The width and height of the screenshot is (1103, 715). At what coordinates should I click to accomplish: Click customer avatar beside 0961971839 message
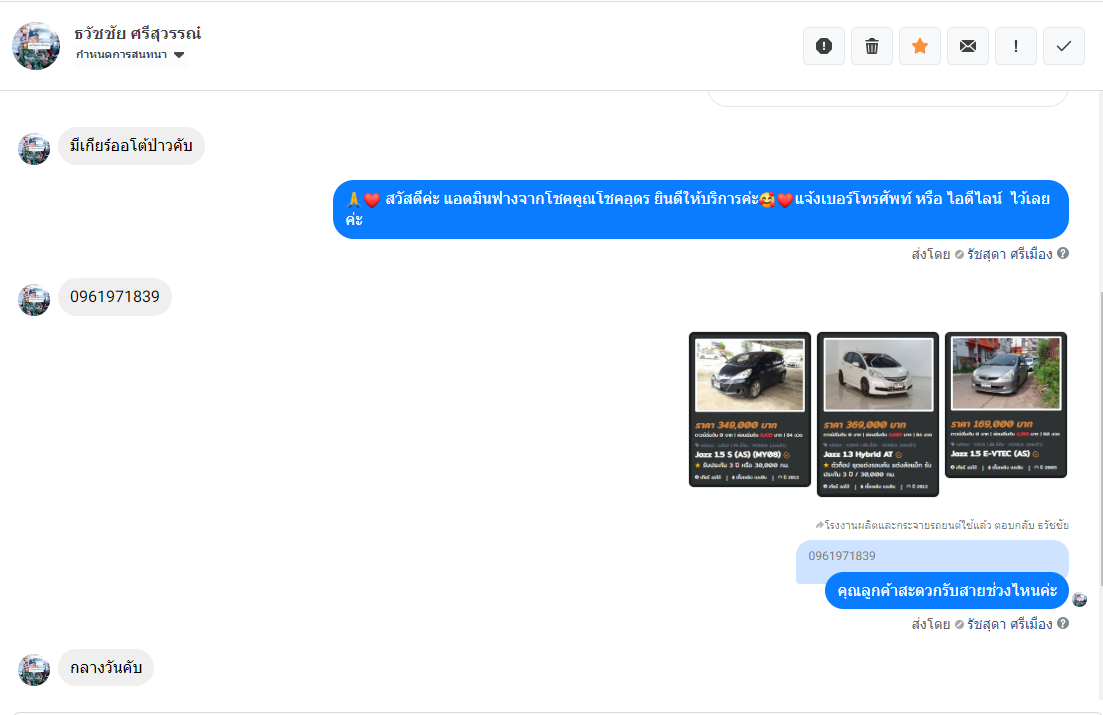tap(34, 300)
